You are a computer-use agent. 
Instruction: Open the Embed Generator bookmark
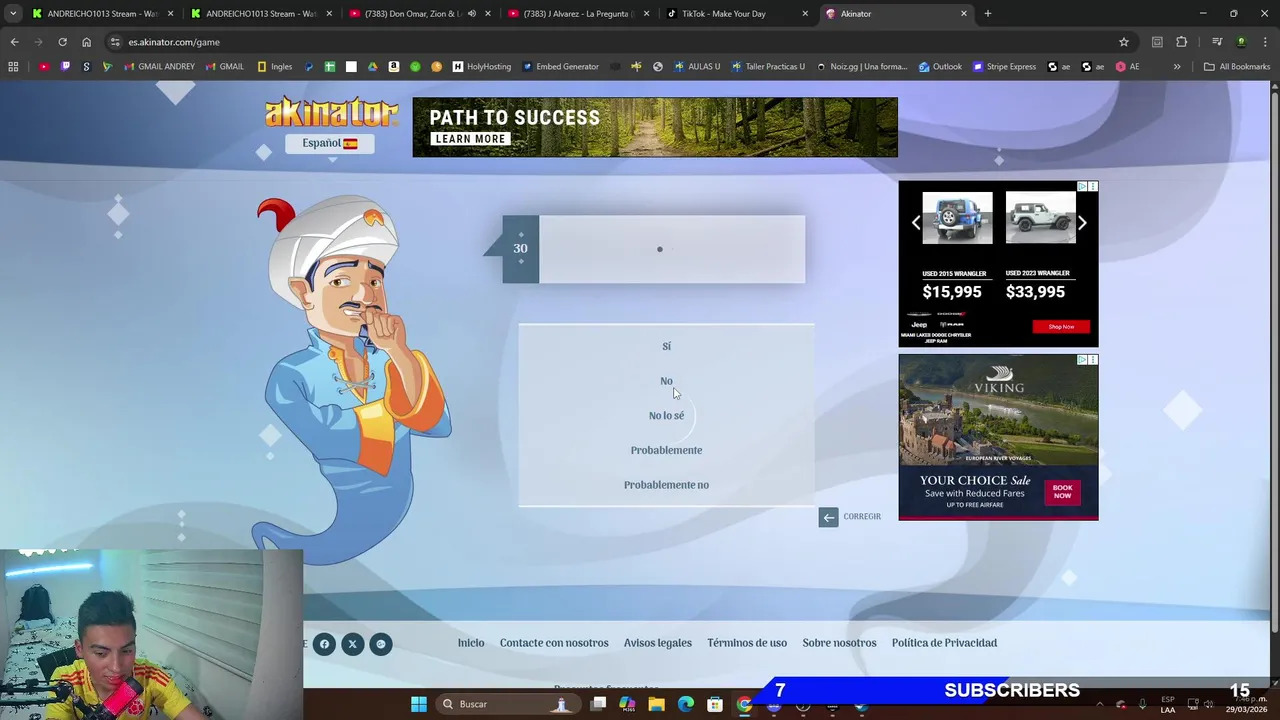click(x=560, y=67)
